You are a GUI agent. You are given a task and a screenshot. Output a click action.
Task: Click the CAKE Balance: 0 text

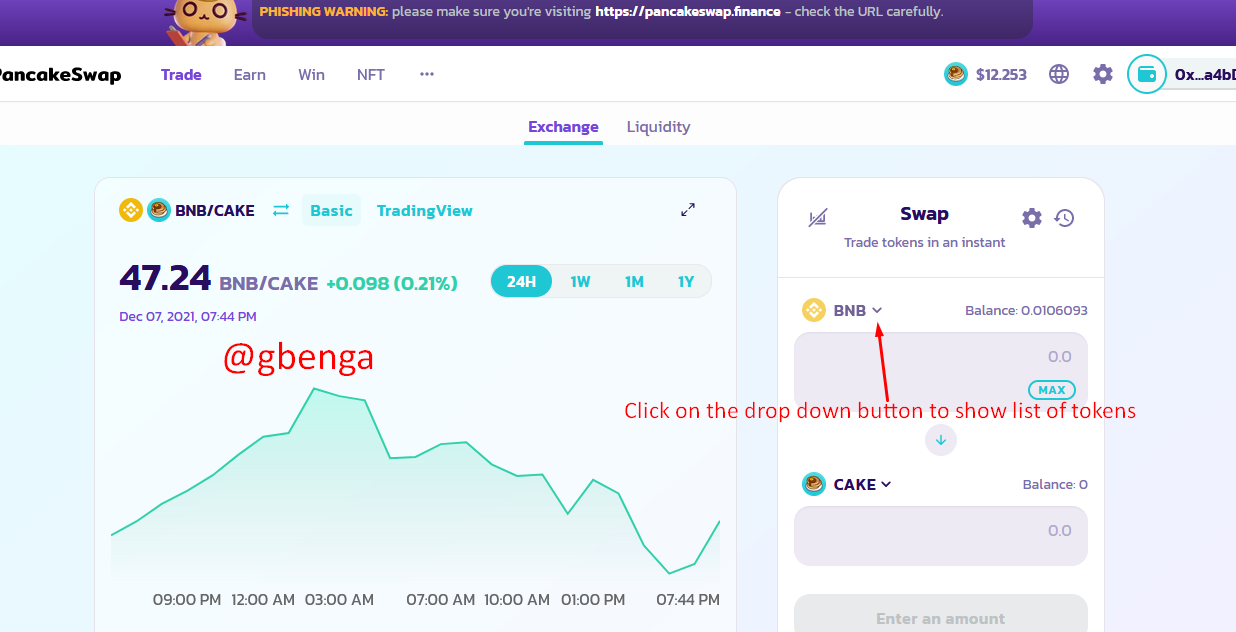click(1055, 484)
